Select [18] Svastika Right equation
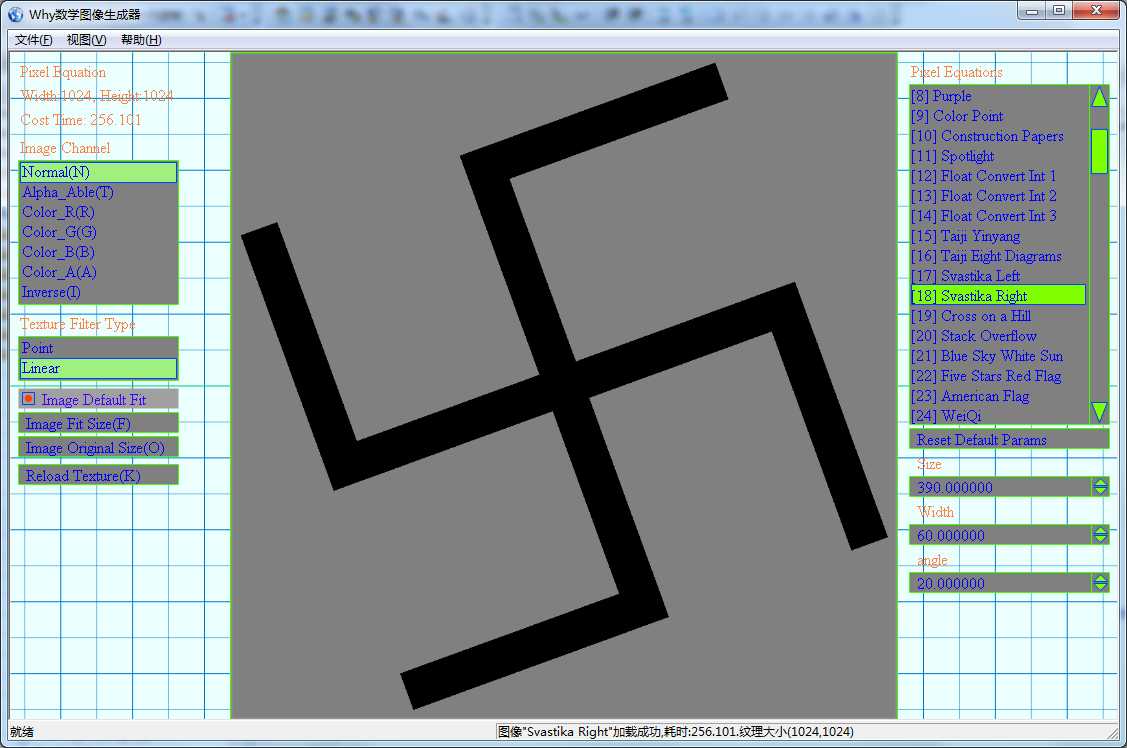The image size is (1127, 748). click(998, 295)
